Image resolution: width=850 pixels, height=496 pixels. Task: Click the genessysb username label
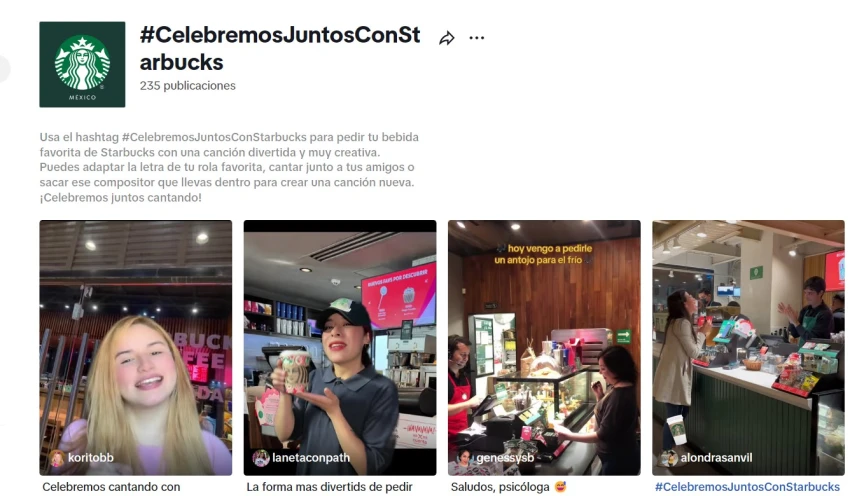click(505, 458)
